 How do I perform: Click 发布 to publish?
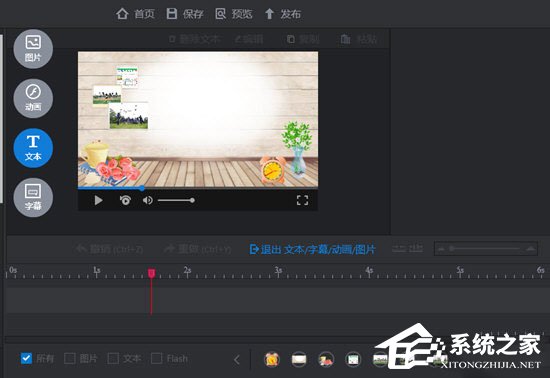[283, 14]
